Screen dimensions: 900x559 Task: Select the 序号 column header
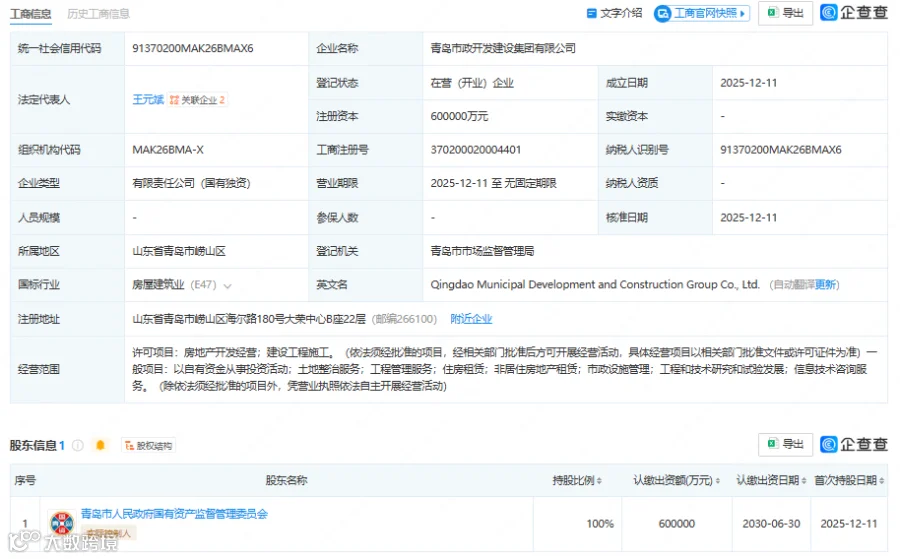coord(25,480)
